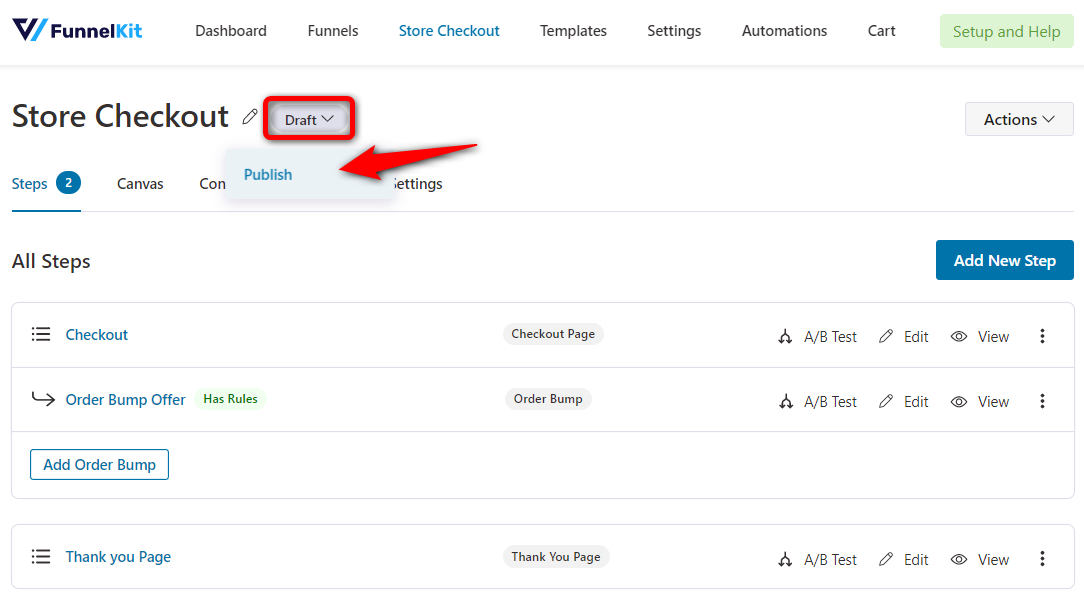
Task: Click the drag handle icon for Thank you Page
Action: tap(41, 557)
